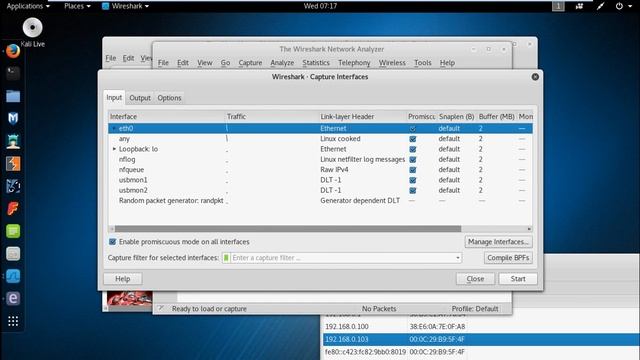Open Manage Interfaces...
The height and width of the screenshot is (360, 640).
click(498, 242)
